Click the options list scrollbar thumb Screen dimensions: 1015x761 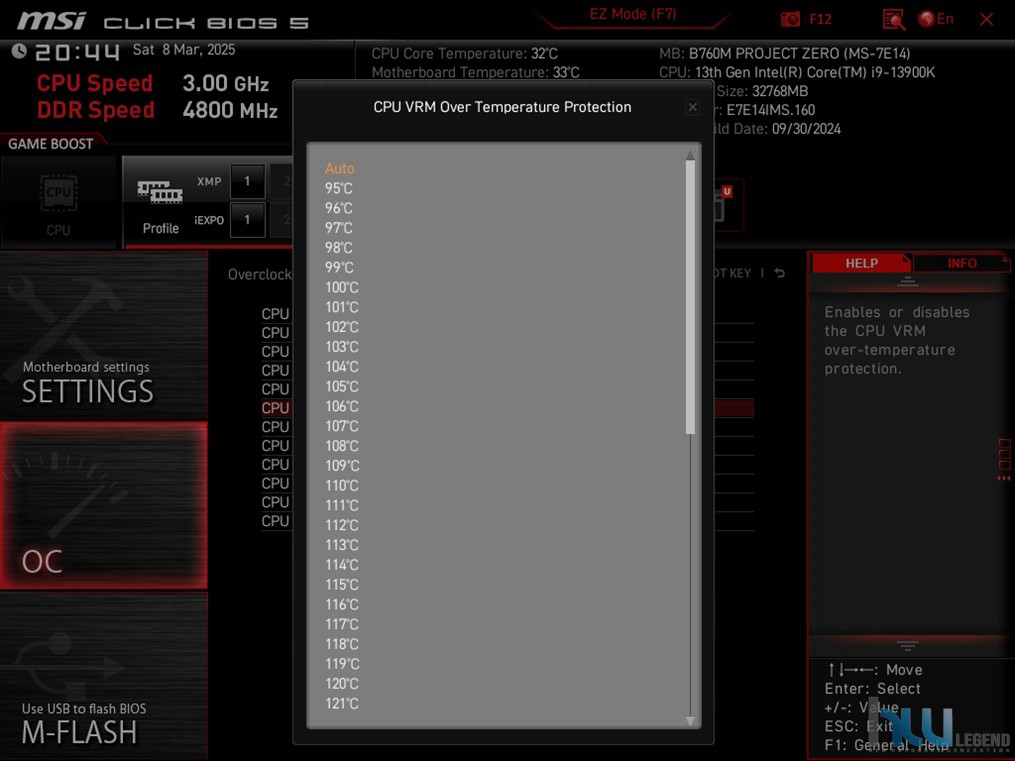690,297
